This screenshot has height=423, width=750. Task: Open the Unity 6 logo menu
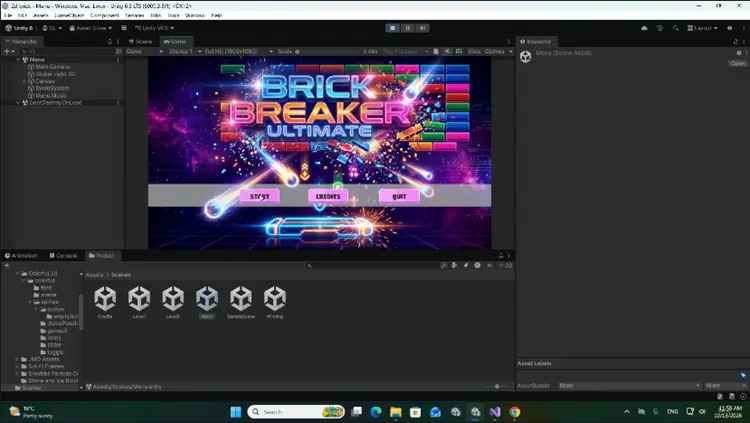(x=19, y=28)
